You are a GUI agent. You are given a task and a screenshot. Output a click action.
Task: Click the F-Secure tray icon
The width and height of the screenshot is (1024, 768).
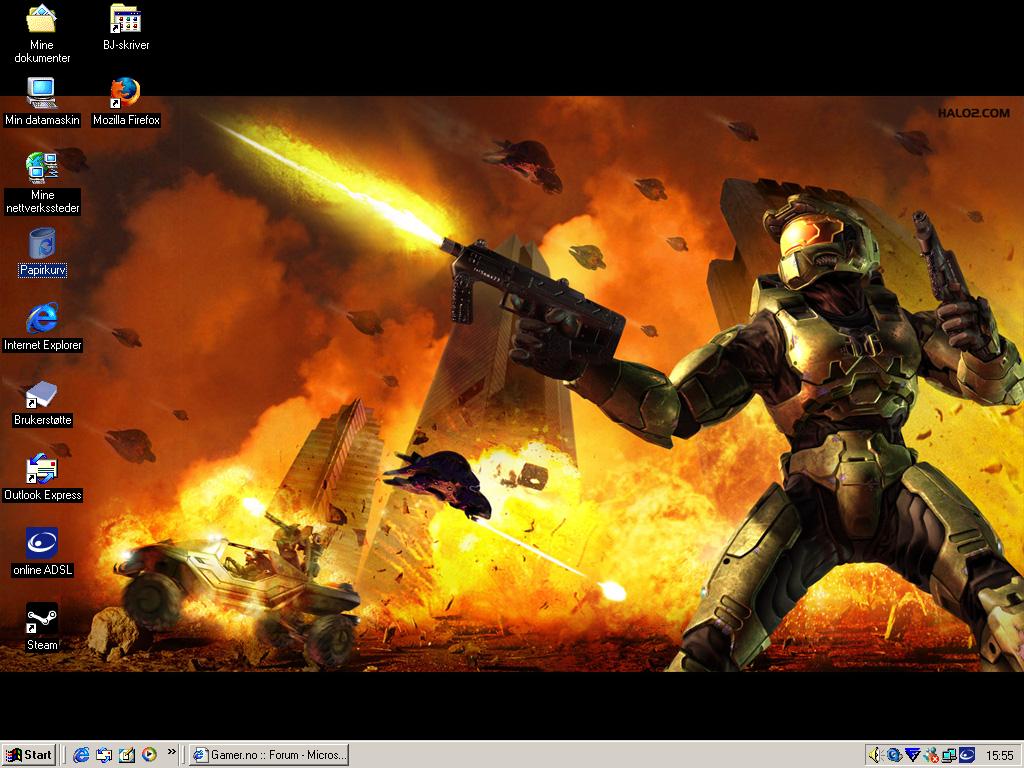click(912, 755)
